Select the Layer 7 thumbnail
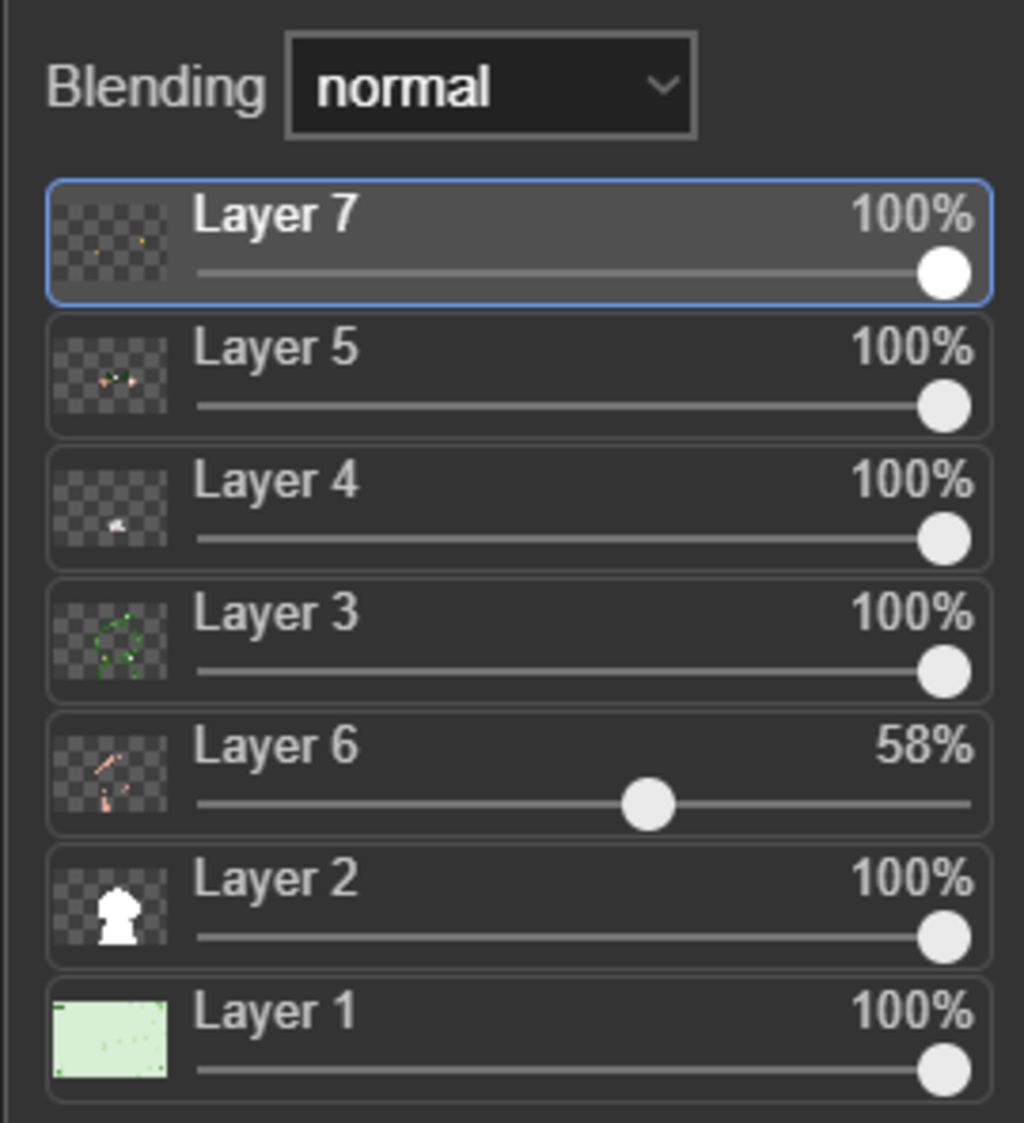1024x1123 pixels. [x=110, y=243]
